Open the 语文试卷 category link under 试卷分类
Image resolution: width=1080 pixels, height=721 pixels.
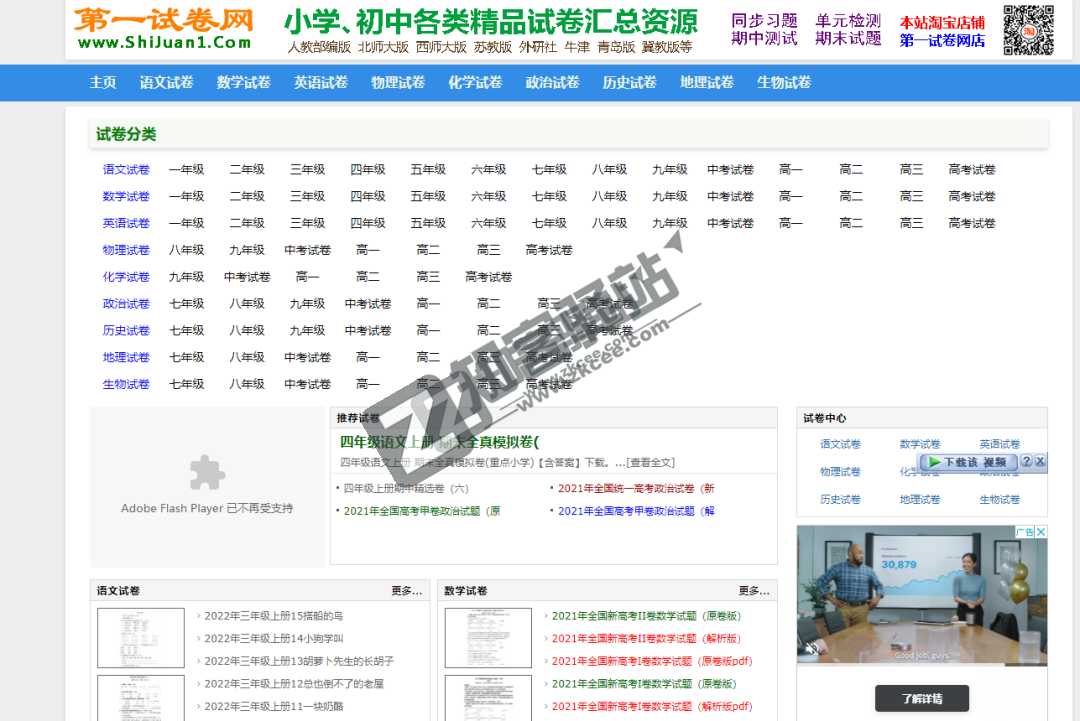tap(125, 169)
